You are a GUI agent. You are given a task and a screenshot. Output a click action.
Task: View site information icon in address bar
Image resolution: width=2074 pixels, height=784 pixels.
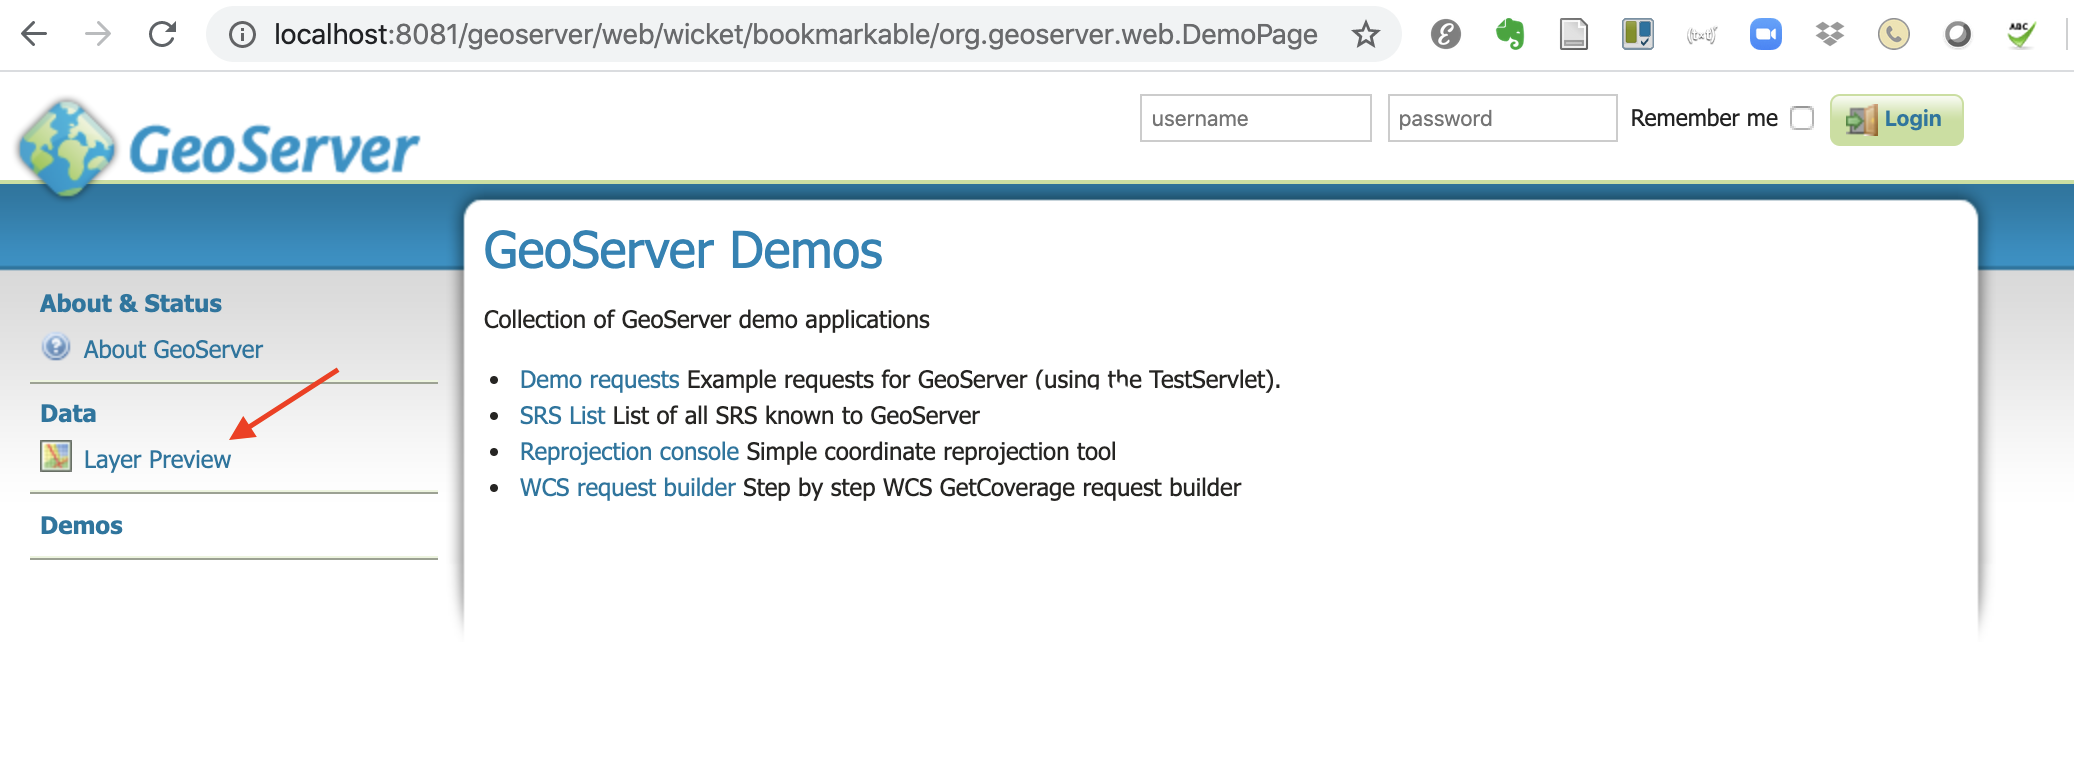coord(242,35)
